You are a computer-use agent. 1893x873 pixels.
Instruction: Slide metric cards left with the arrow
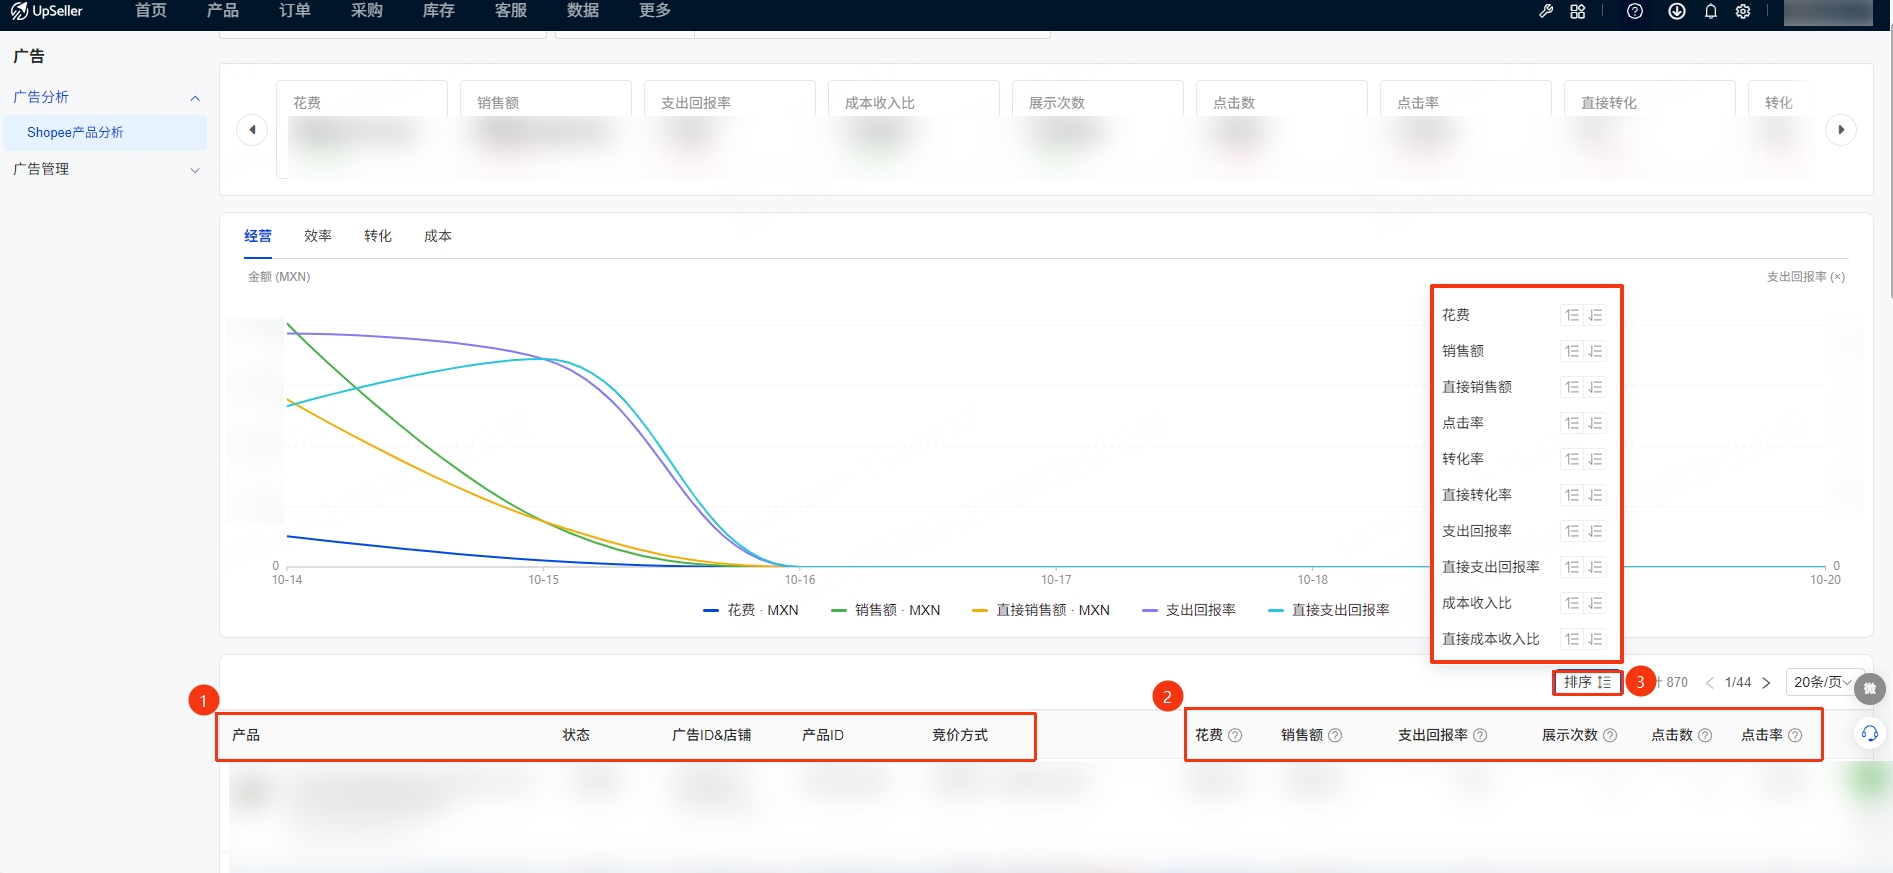[x=252, y=130]
